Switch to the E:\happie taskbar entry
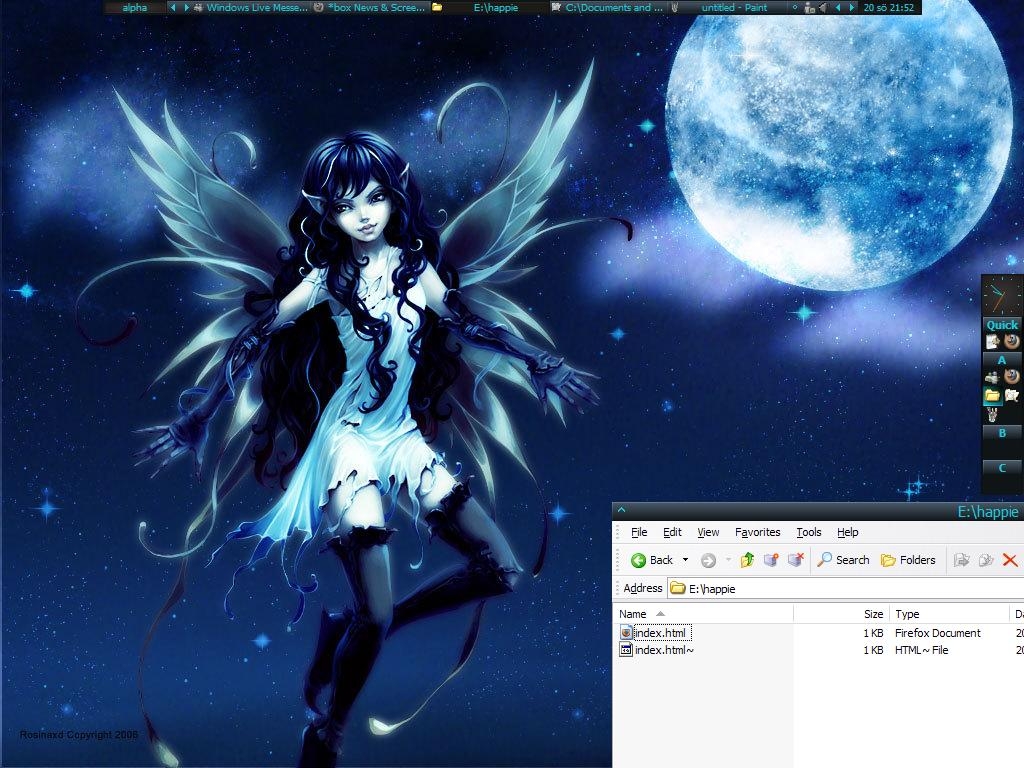 489,8
